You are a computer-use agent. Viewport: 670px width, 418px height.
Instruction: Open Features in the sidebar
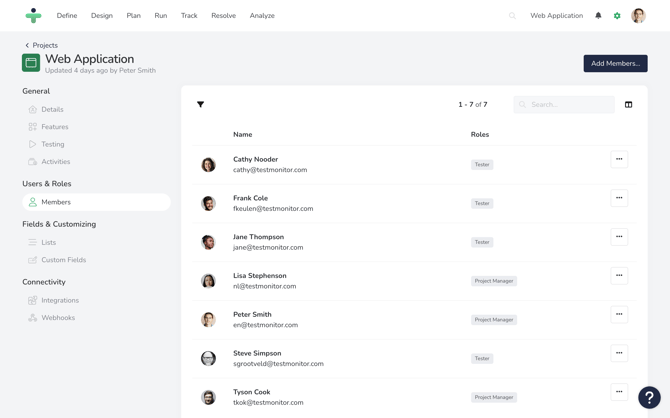click(x=55, y=127)
